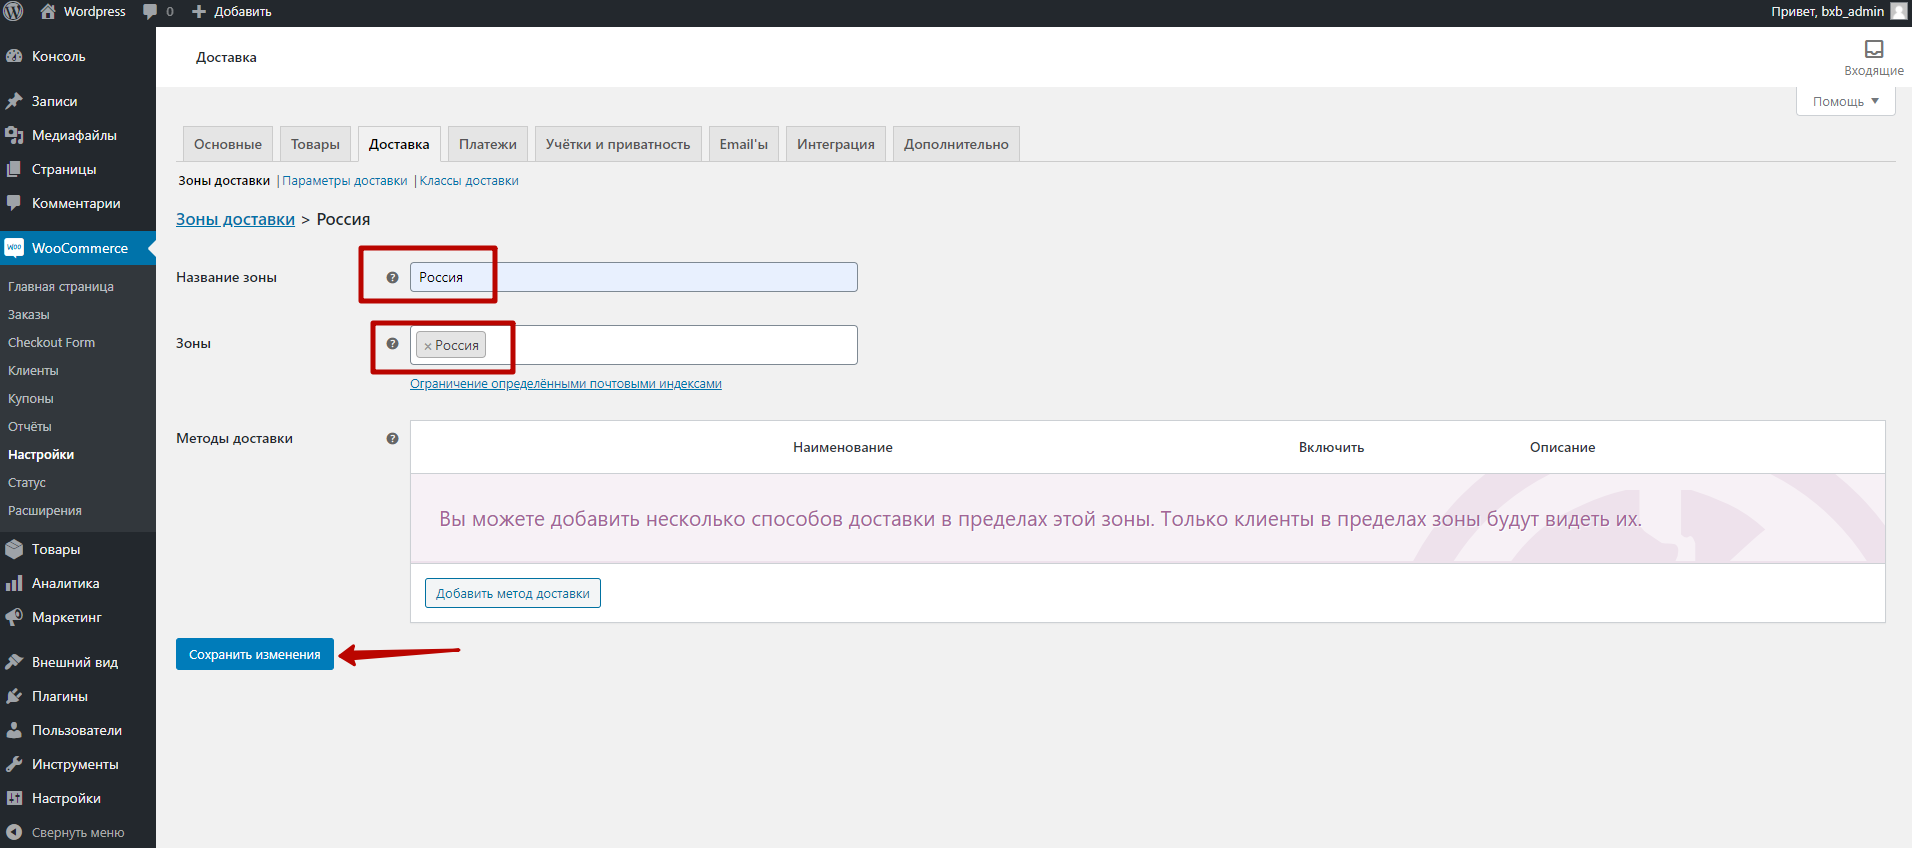This screenshot has height=848, width=1912.
Task: Open Страницы in the sidebar
Action: tap(78, 169)
